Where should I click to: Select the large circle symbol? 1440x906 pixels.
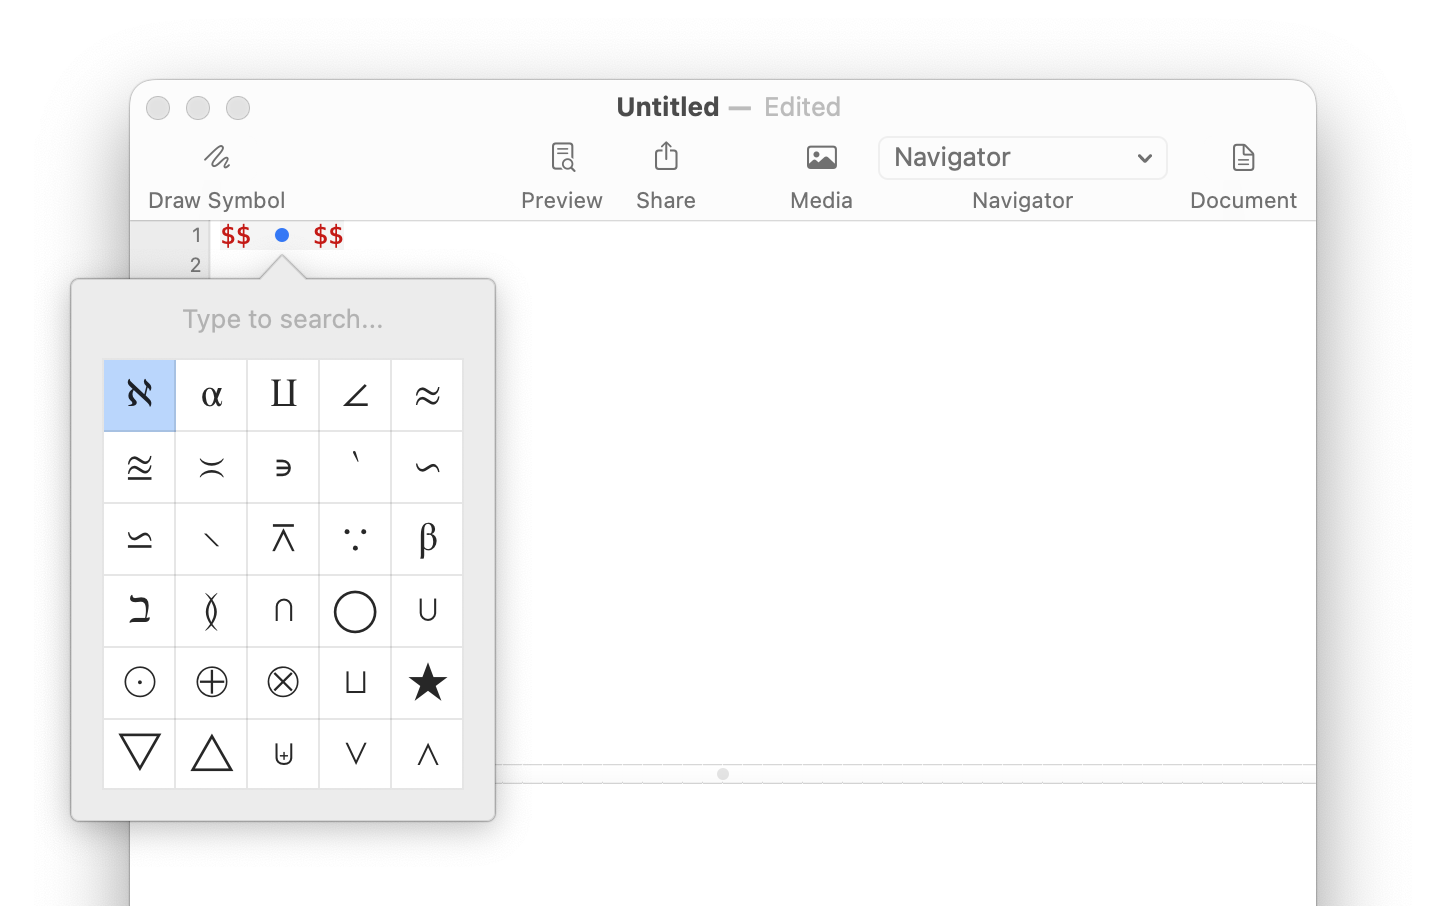(355, 611)
